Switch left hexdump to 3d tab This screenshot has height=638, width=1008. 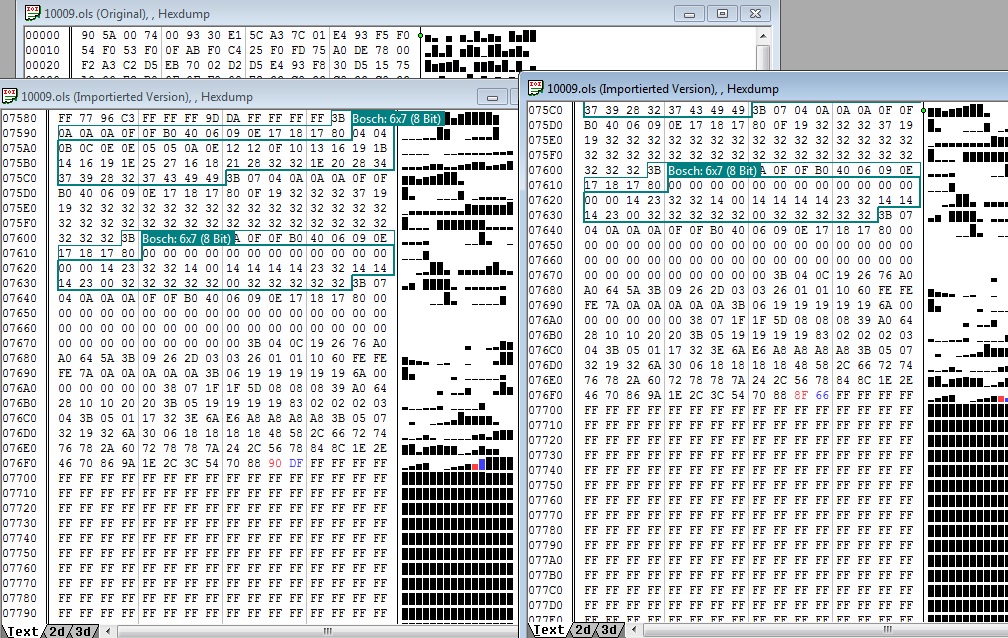(84, 631)
